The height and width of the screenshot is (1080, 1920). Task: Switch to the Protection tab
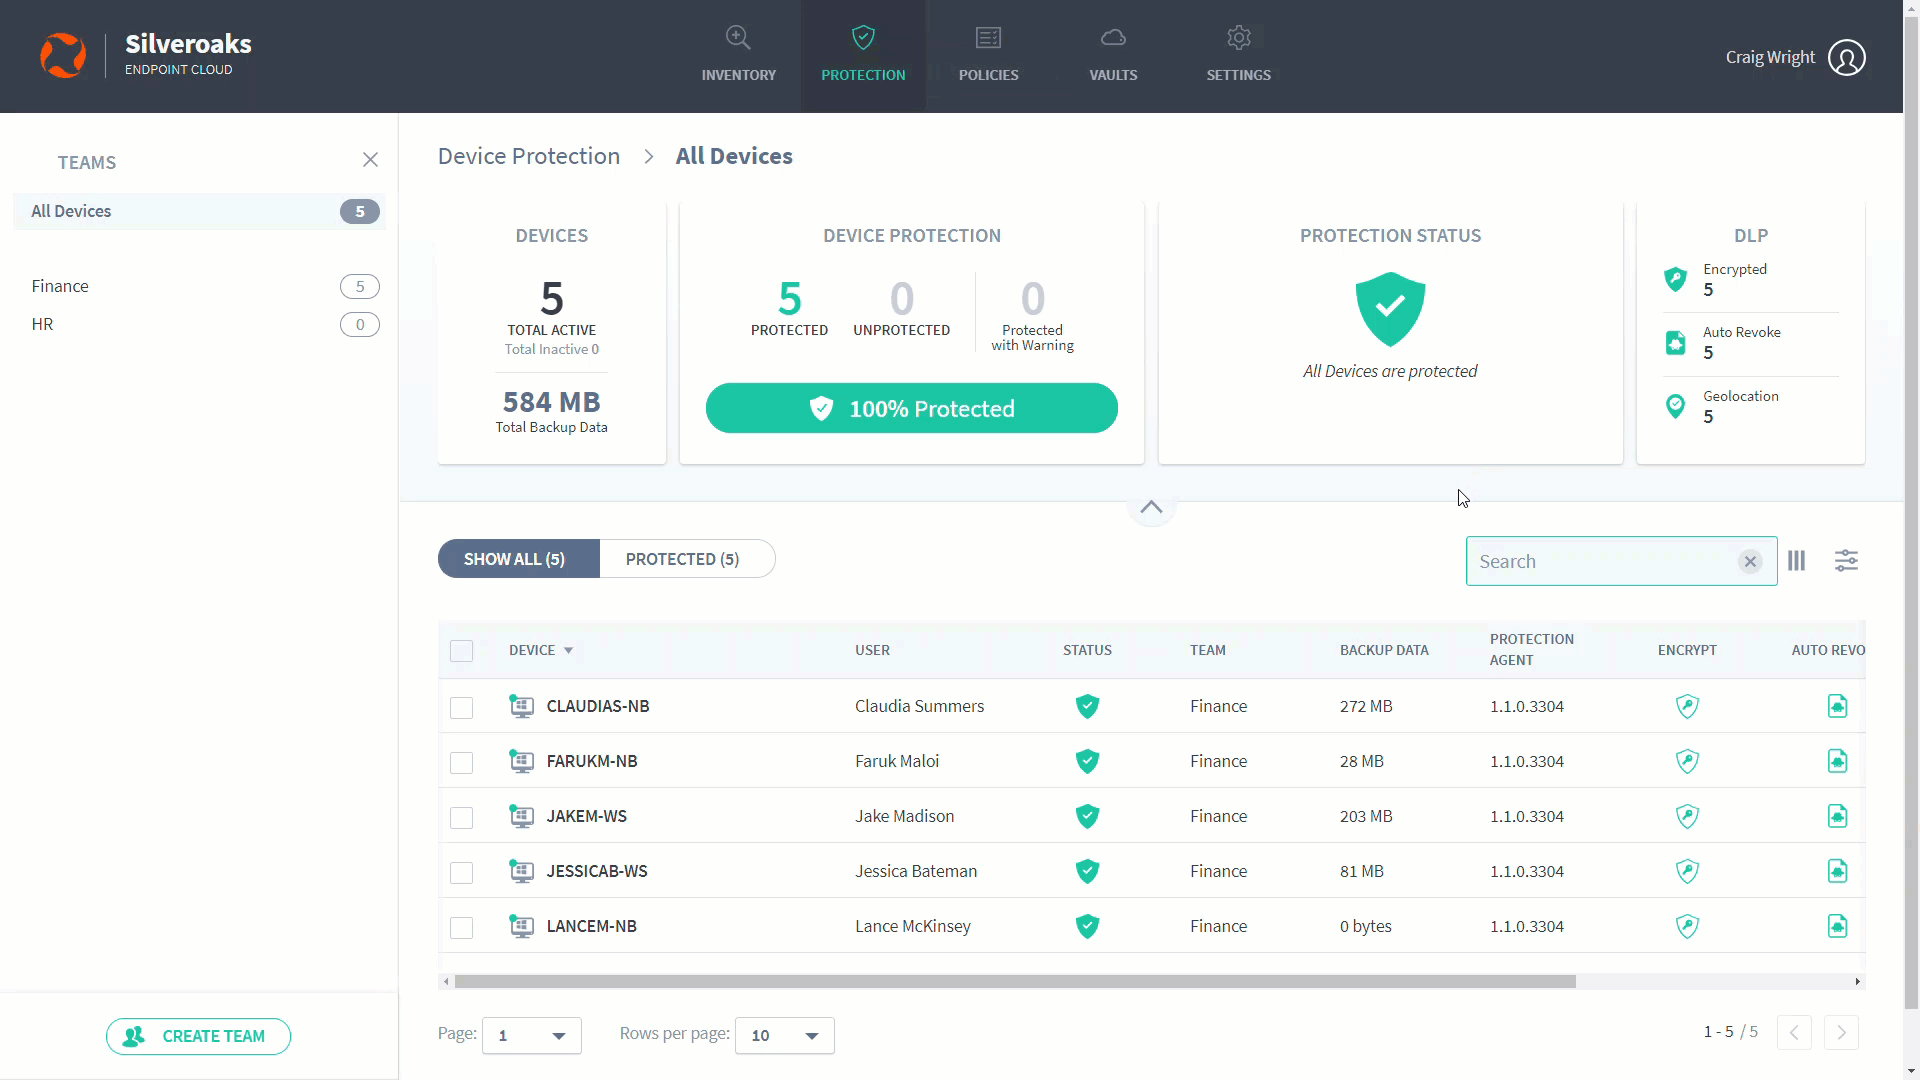[863, 55]
